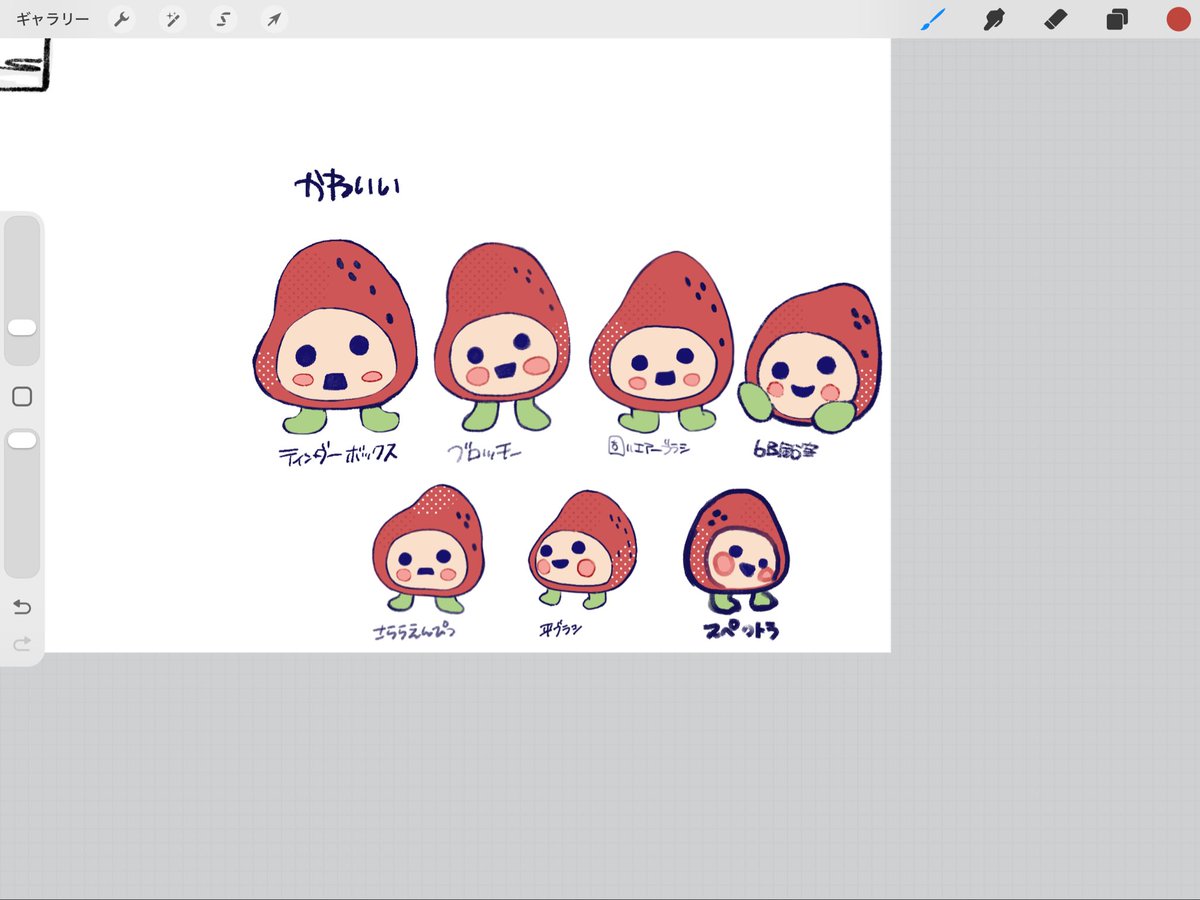Viewport: 1200px width, 900px height.
Task: Tap the strawberry labeled さらさらえんぴつ
Action: (x=429, y=548)
